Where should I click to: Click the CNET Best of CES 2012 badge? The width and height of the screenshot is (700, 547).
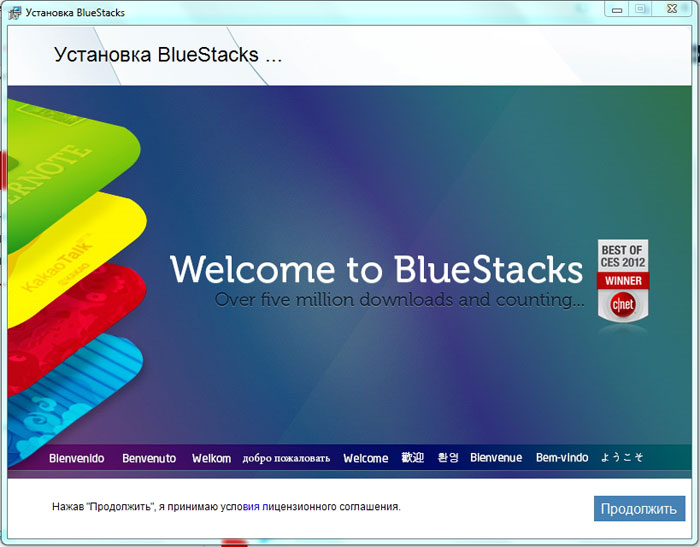click(622, 283)
